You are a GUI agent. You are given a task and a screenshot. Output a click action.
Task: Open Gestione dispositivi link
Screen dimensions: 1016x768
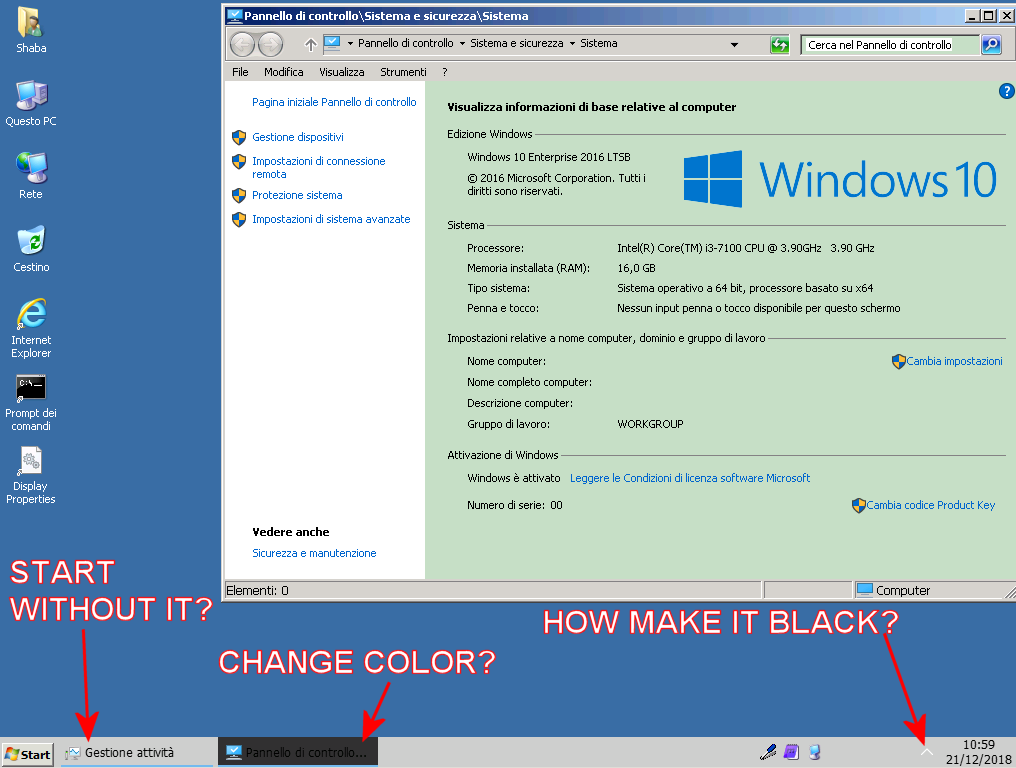pos(297,137)
